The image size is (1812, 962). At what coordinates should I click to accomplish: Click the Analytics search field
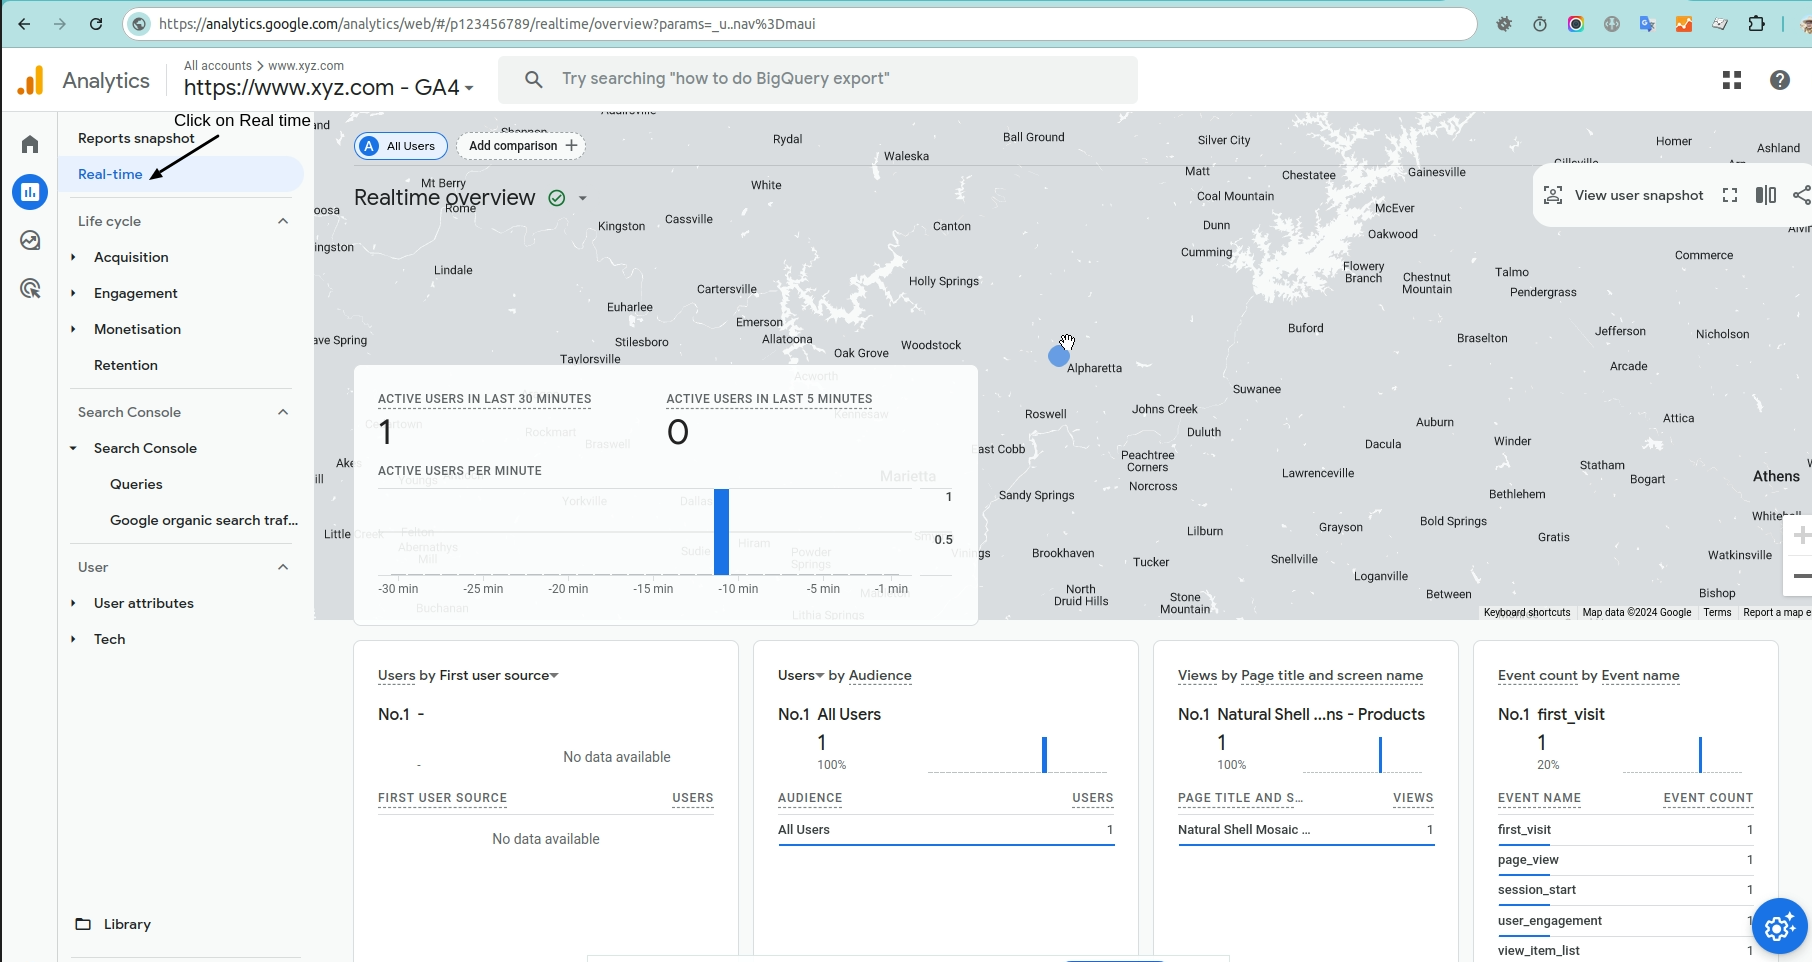tap(820, 79)
